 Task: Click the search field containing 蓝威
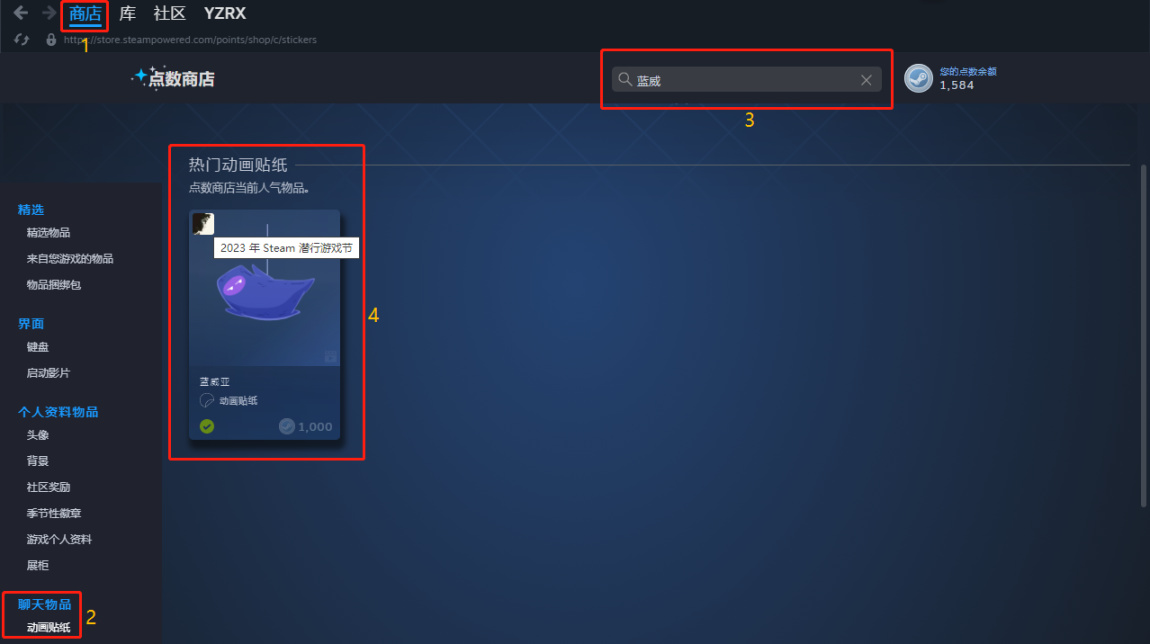tap(747, 79)
